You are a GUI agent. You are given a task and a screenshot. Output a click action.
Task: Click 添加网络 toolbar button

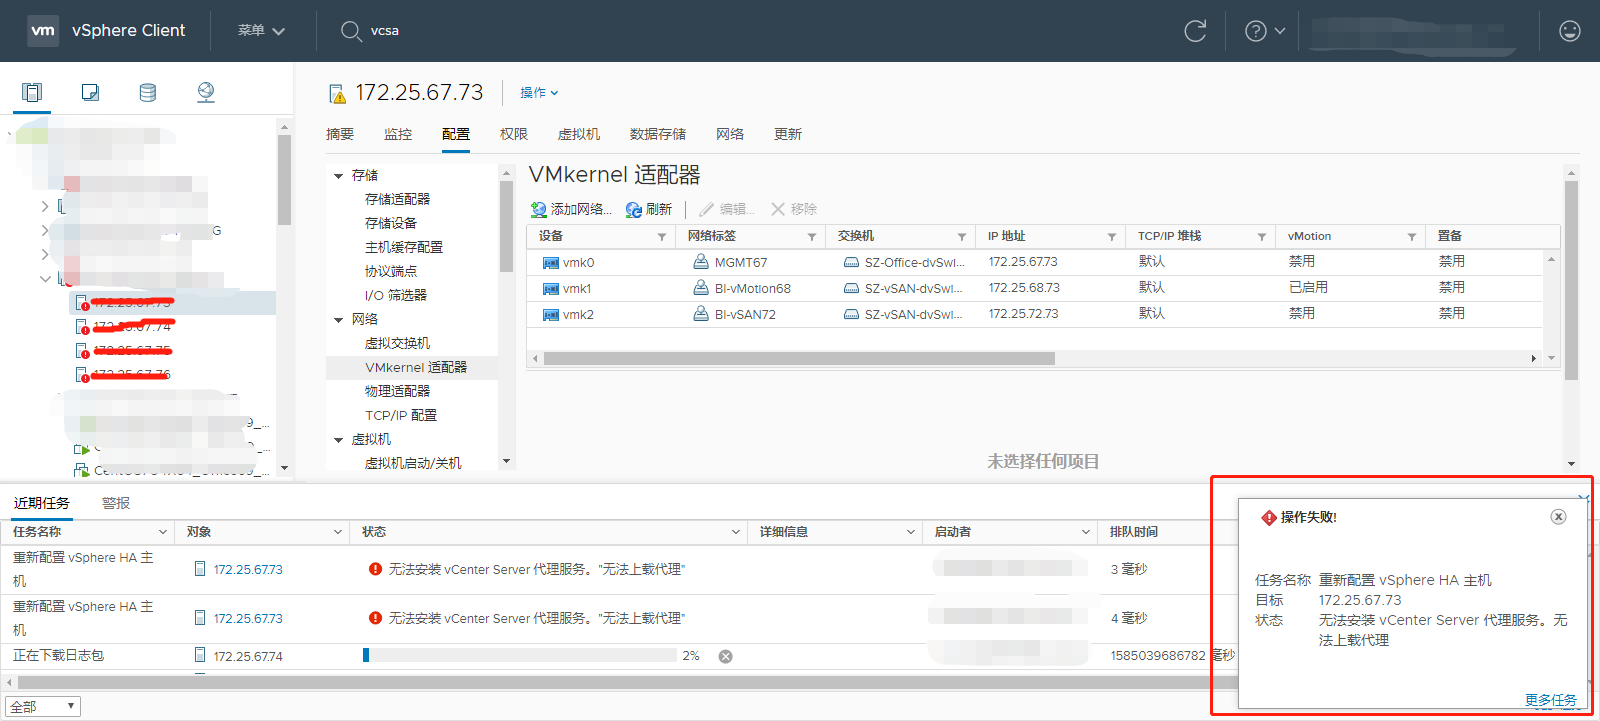click(570, 209)
